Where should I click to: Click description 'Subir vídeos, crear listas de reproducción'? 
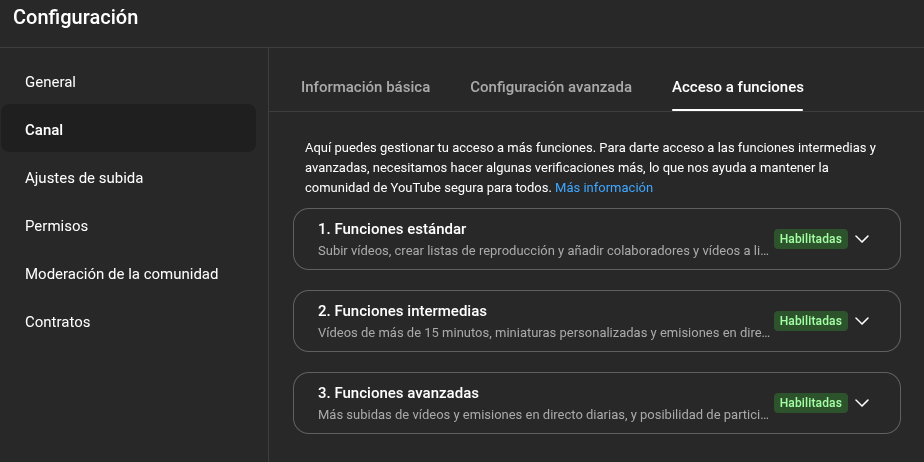tap(543, 250)
